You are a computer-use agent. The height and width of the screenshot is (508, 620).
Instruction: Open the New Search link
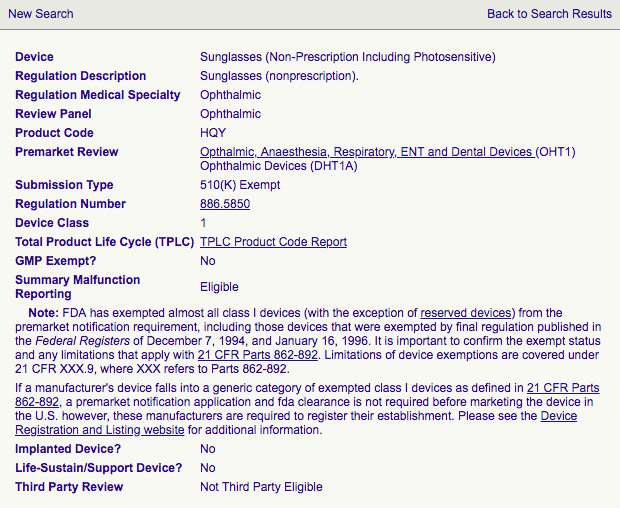point(41,14)
